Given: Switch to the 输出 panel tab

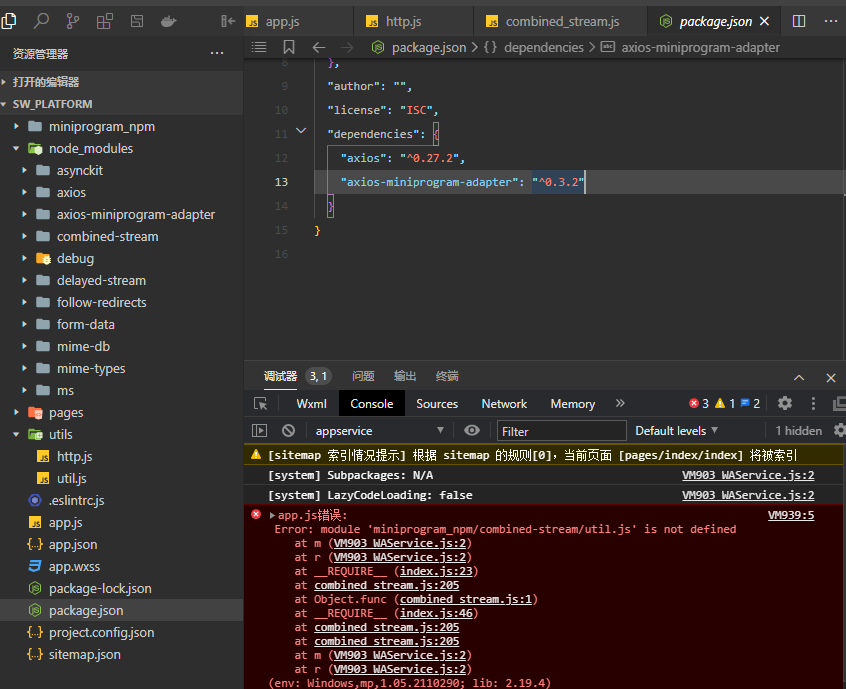Looking at the screenshot, I should [x=405, y=376].
